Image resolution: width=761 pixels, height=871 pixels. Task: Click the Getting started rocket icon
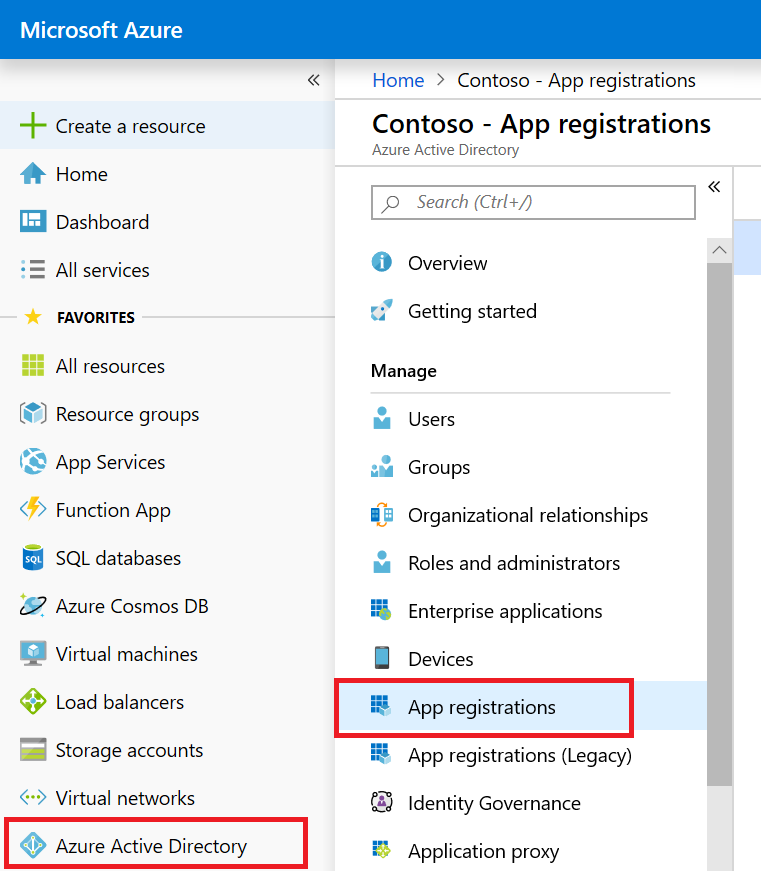tap(382, 310)
